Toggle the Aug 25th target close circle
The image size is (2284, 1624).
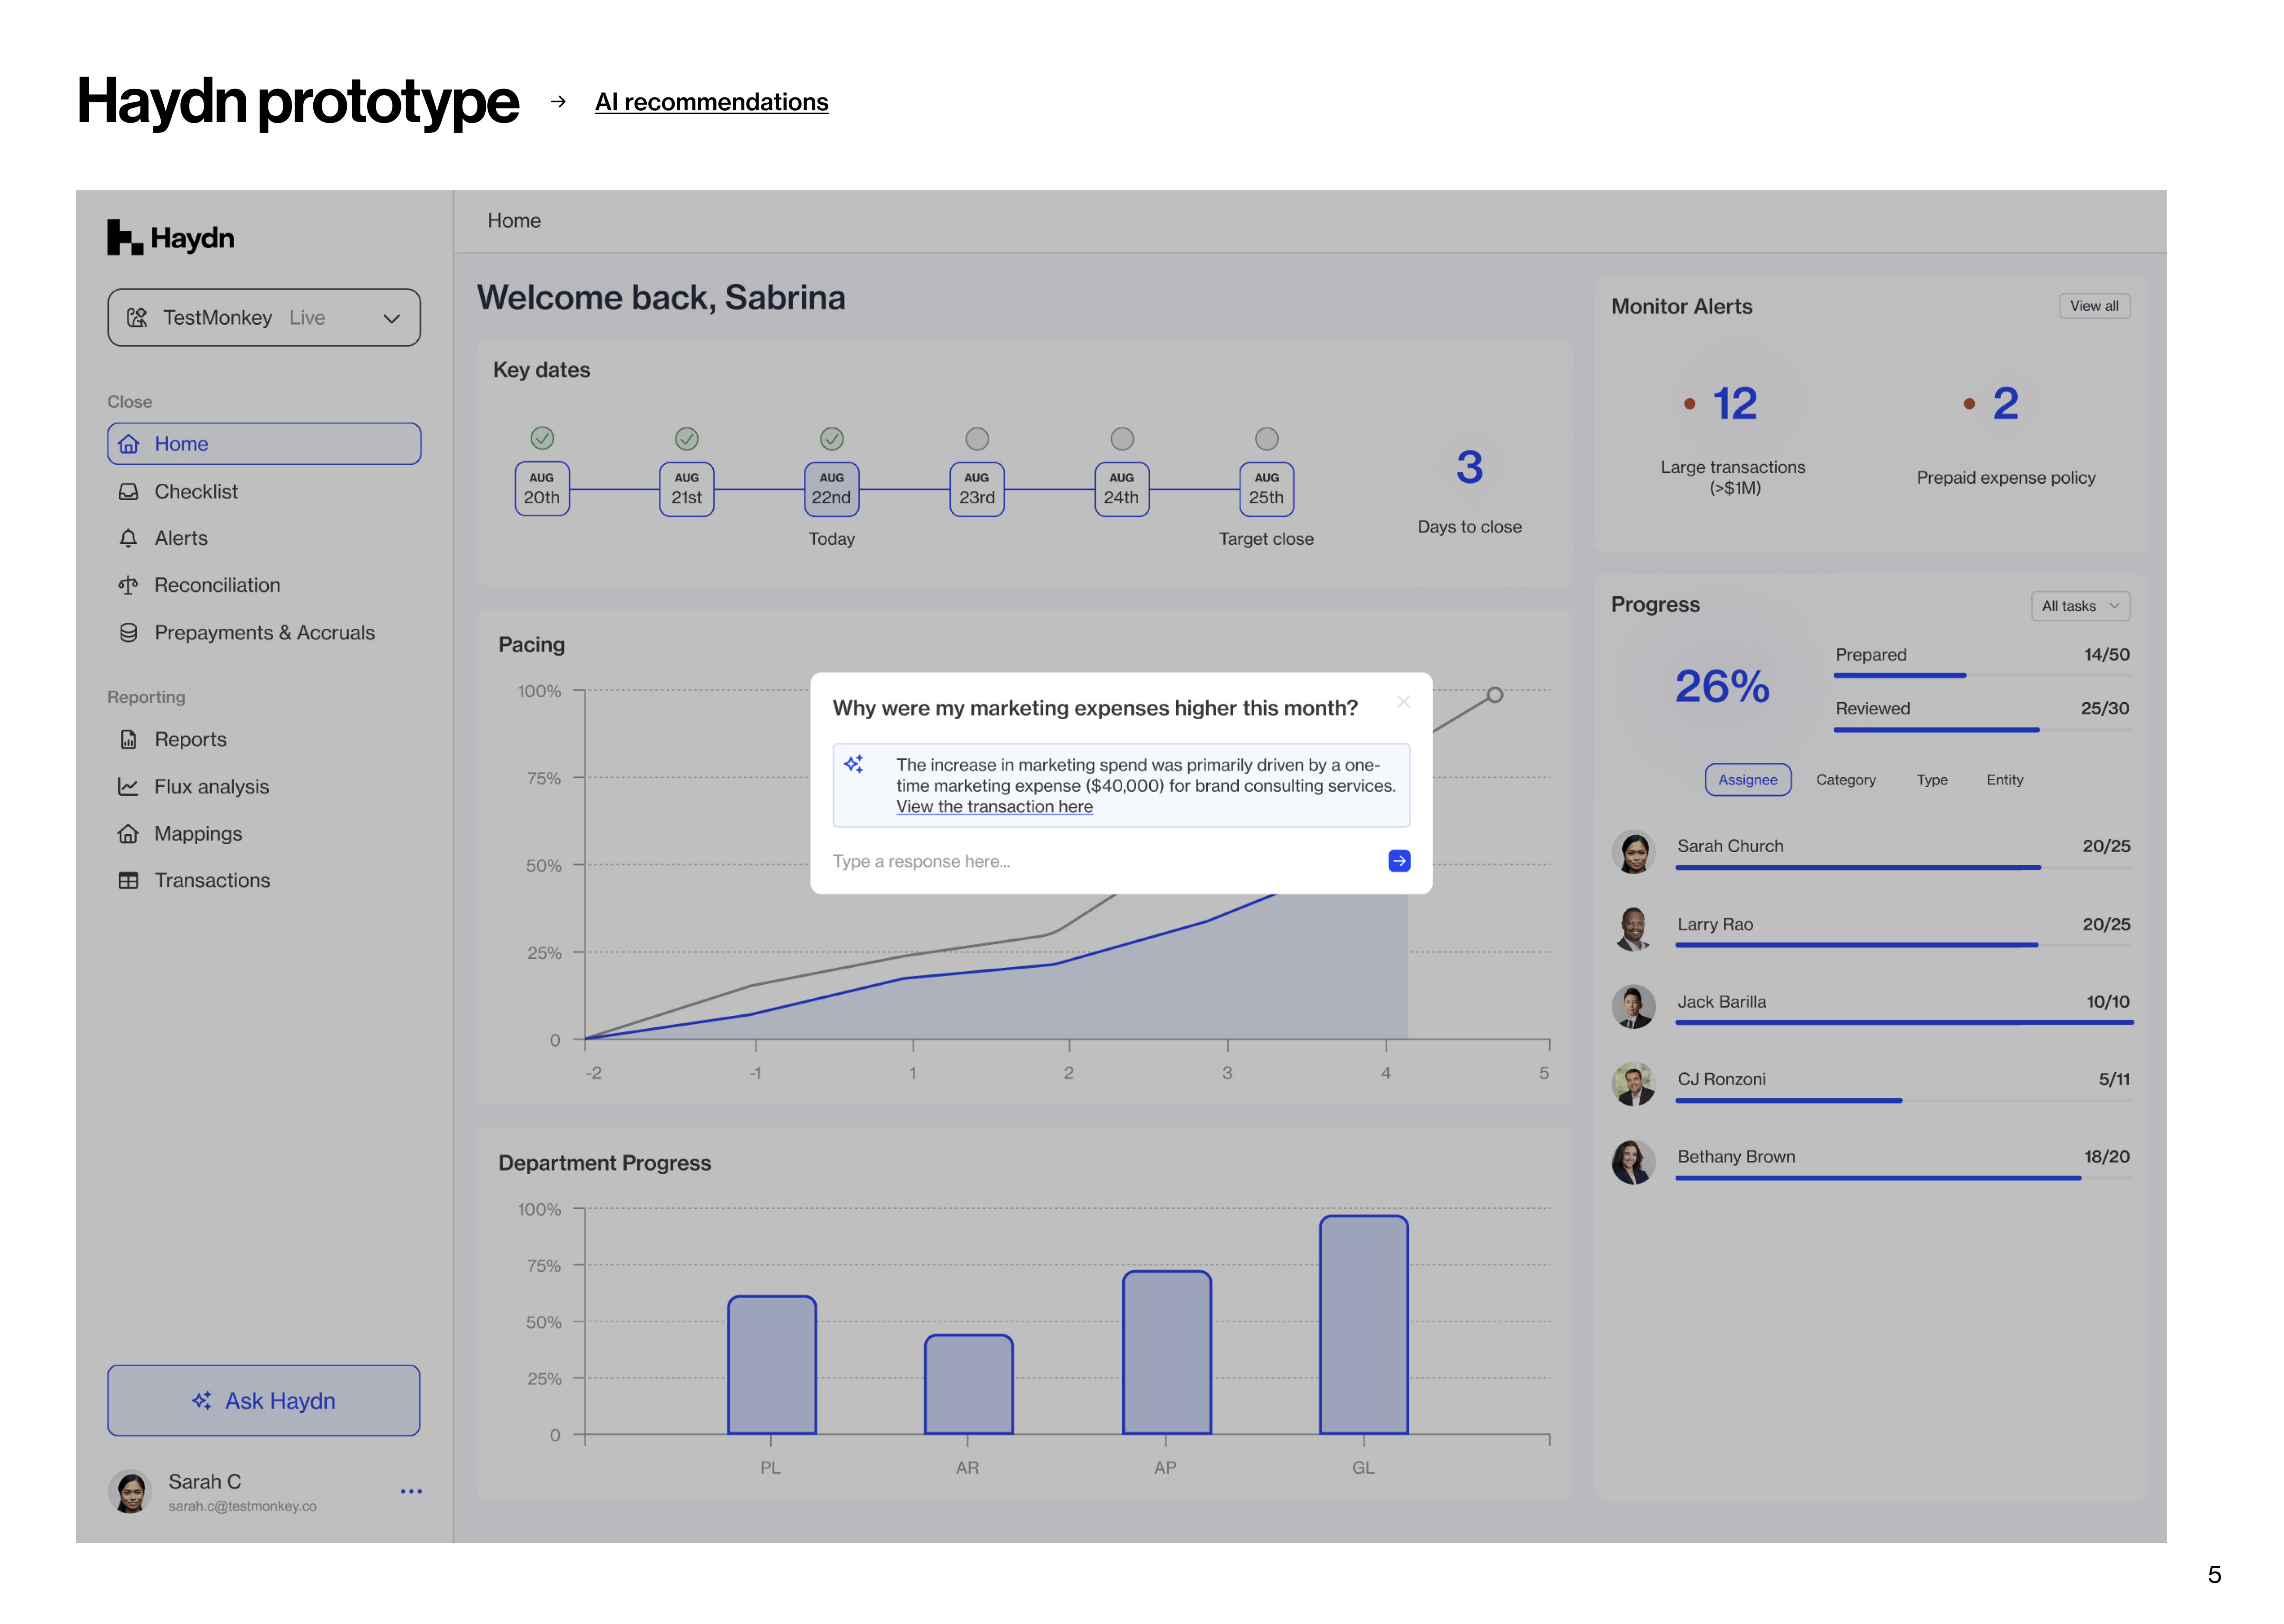[1266, 439]
